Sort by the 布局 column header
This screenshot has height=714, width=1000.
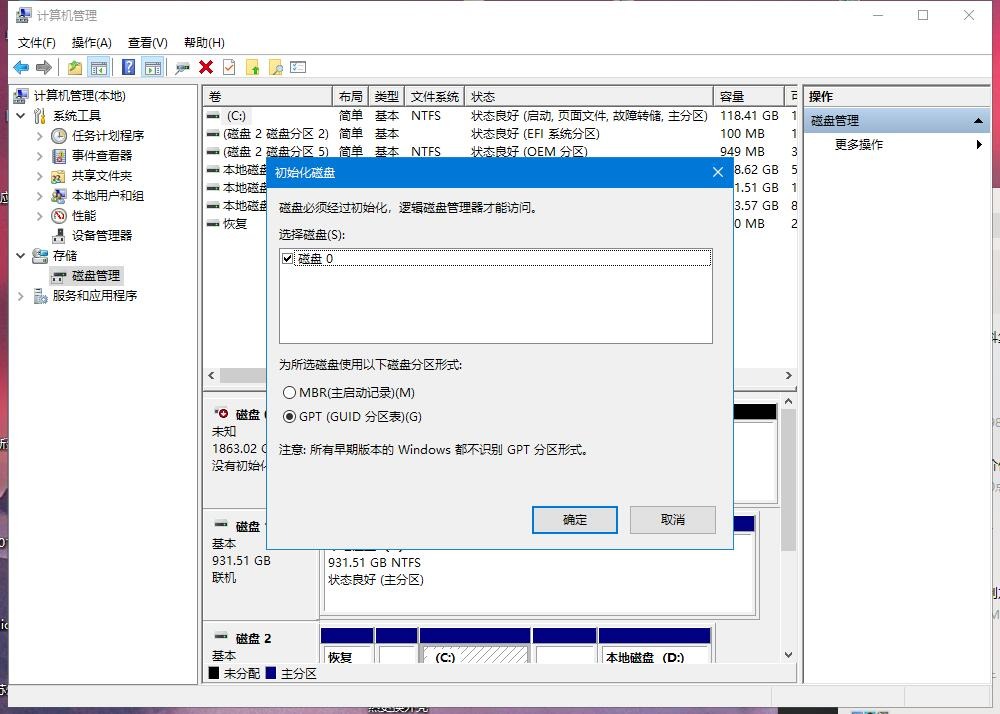pos(350,96)
